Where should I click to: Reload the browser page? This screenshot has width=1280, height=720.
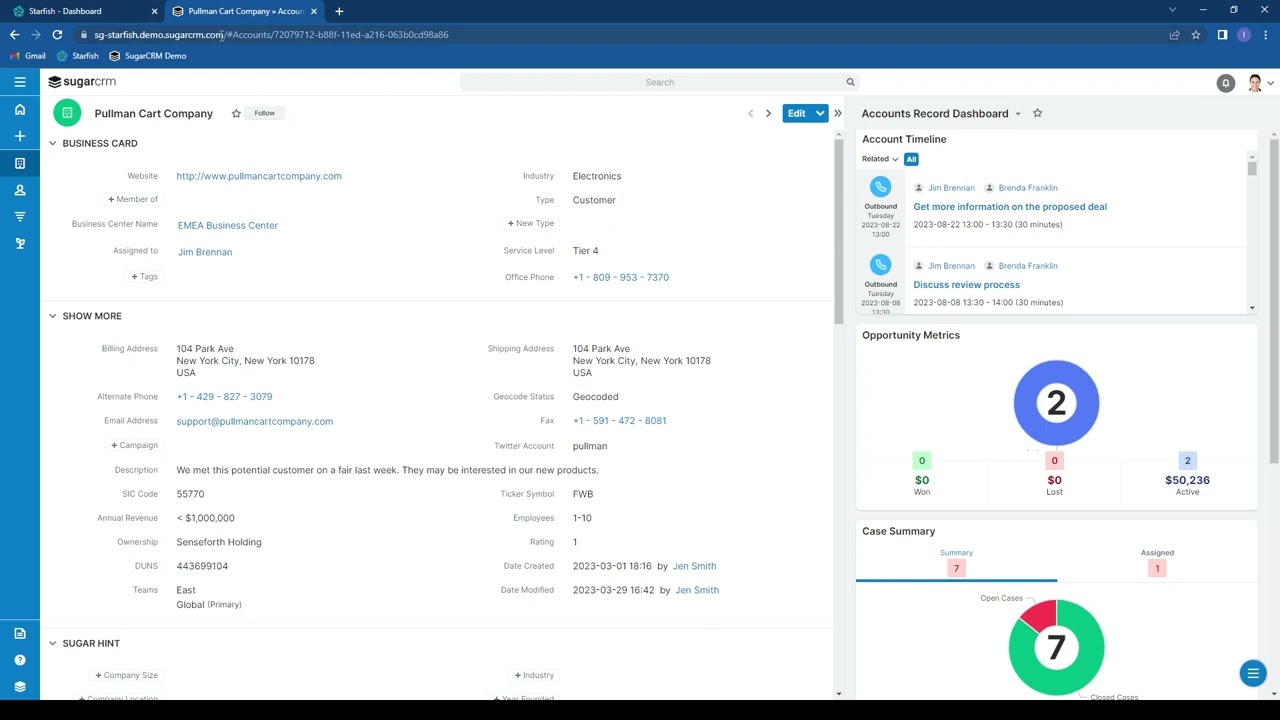pyautogui.click(x=57, y=35)
